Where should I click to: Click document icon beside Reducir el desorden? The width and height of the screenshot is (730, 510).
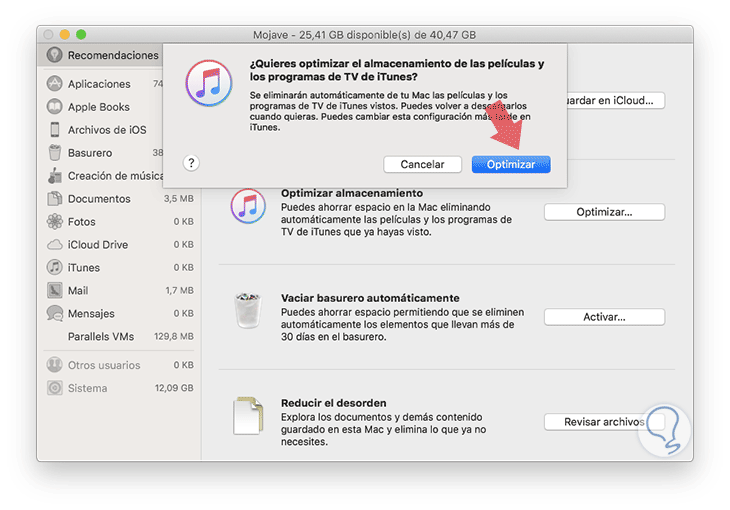(x=248, y=415)
